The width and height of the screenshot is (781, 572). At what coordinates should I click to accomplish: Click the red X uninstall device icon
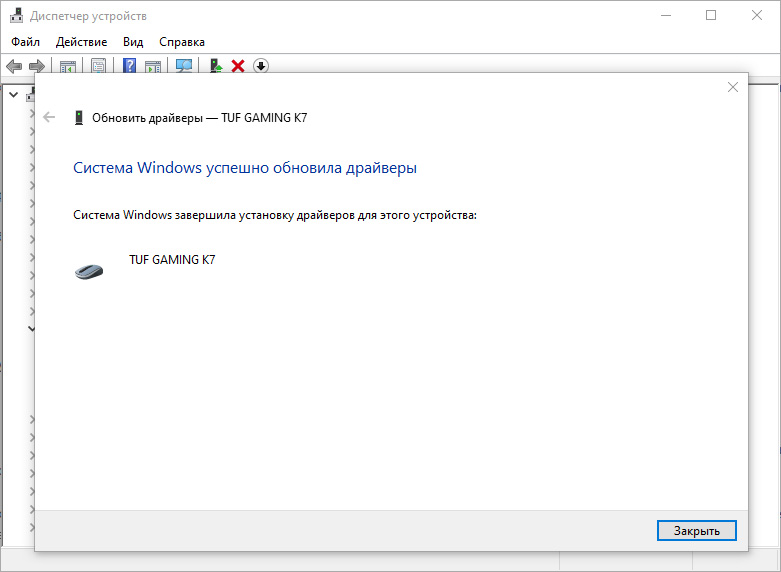pos(238,66)
